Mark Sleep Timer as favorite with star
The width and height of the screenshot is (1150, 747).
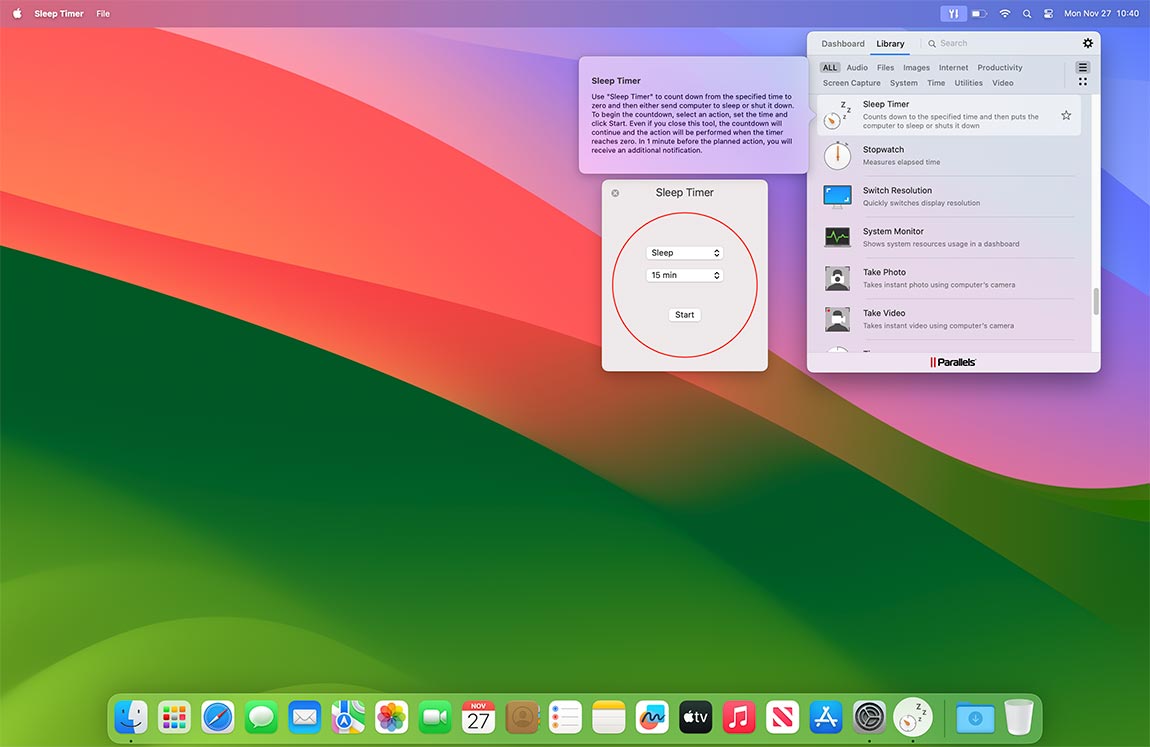[1066, 115]
